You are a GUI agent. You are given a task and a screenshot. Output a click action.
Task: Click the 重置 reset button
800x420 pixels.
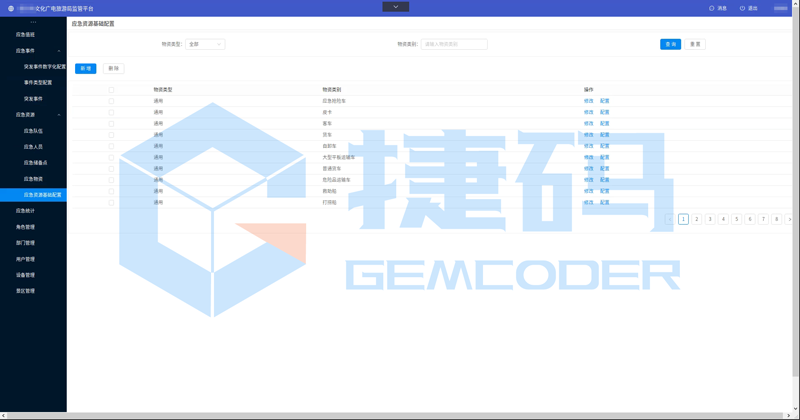(x=695, y=44)
